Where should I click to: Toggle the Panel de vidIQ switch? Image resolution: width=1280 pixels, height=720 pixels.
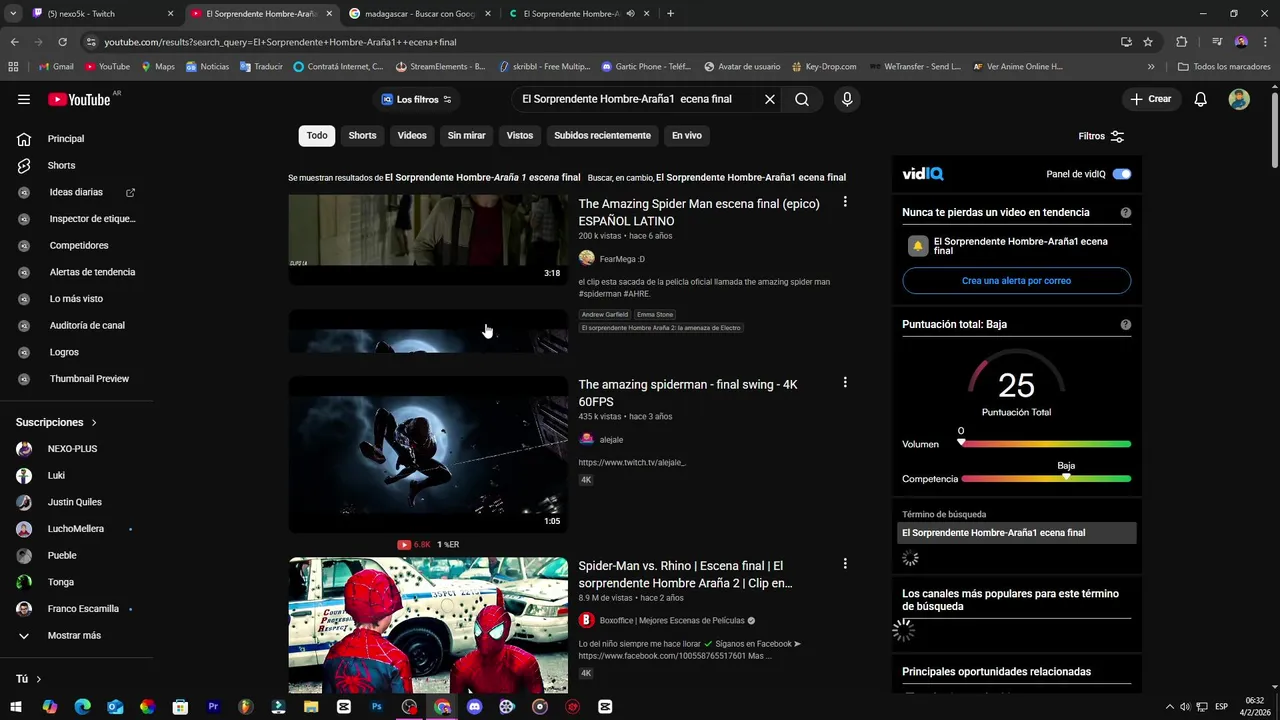[1122, 174]
